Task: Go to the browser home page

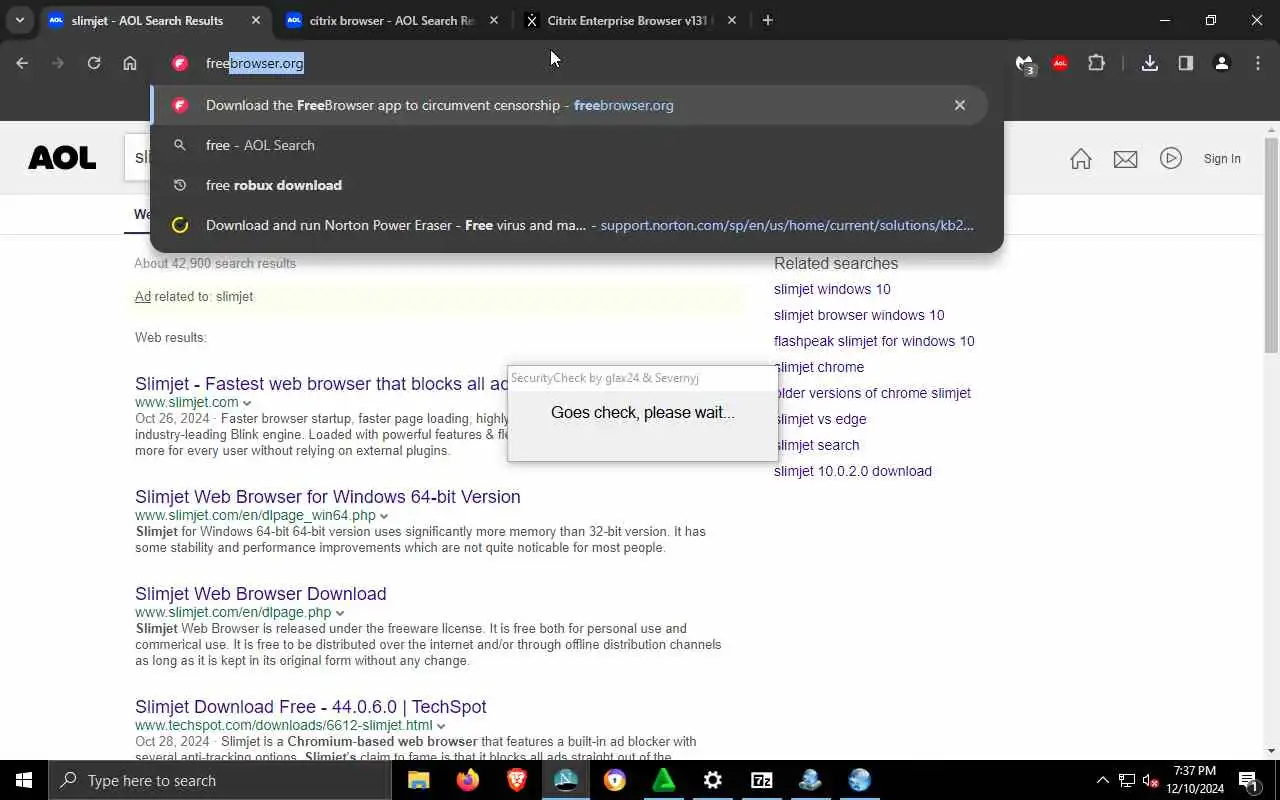Action: coord(130,63)
